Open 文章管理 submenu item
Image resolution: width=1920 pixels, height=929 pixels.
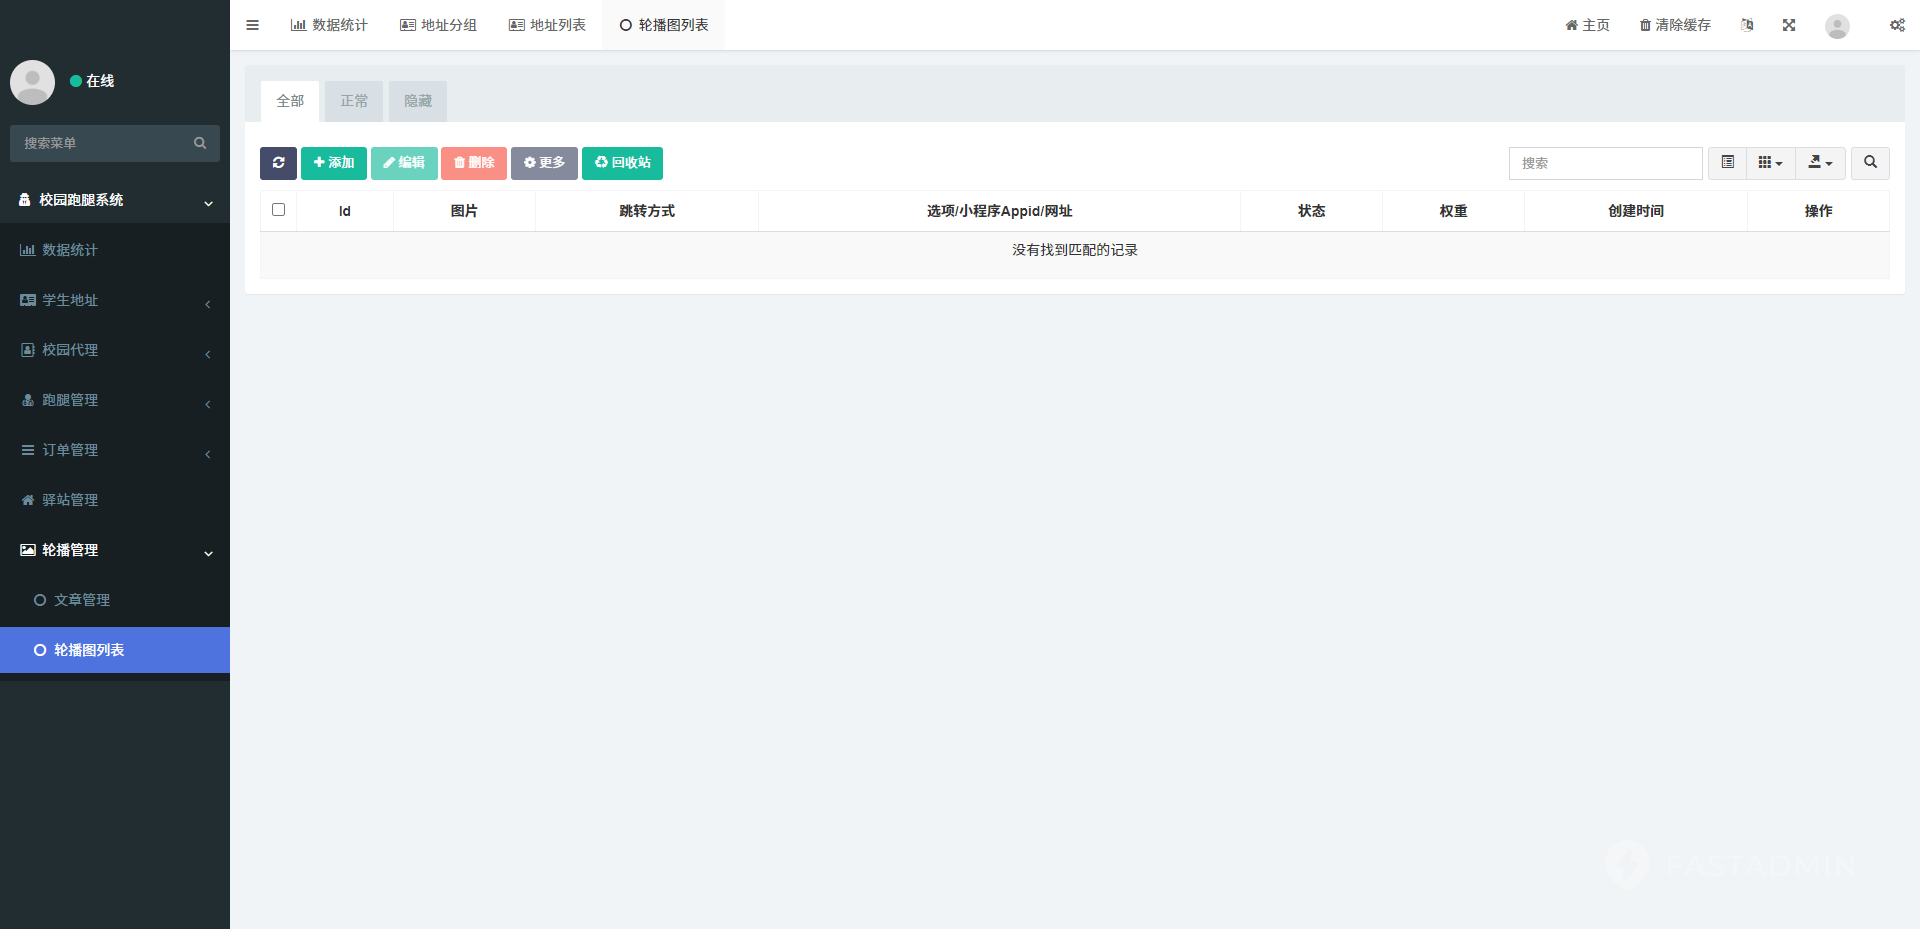(115, 600)
